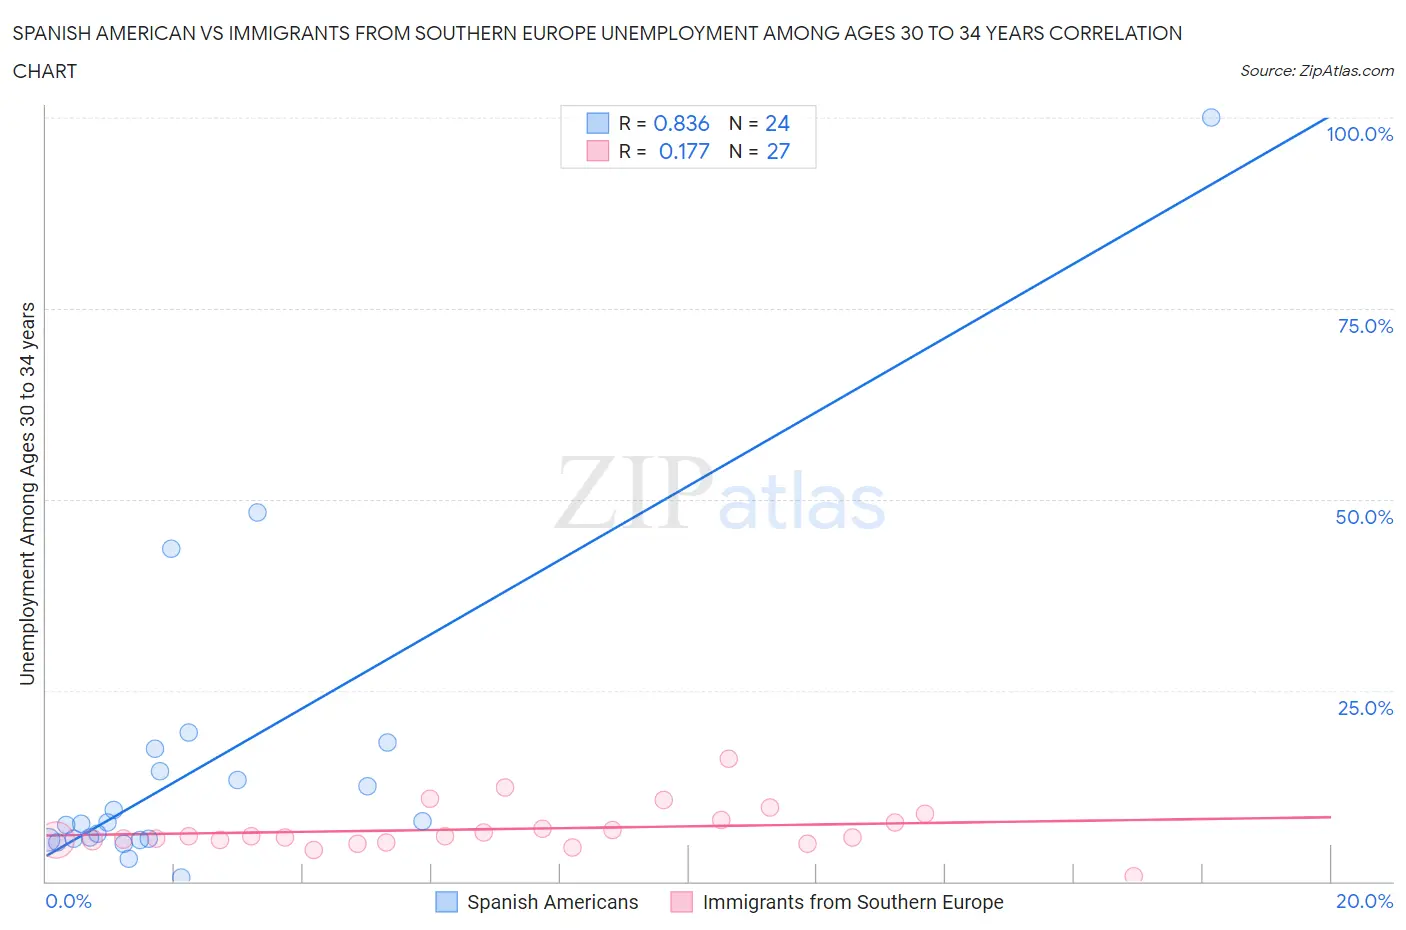
Task: Click the 0.0% x-axis label
Action: coord(69,901)
